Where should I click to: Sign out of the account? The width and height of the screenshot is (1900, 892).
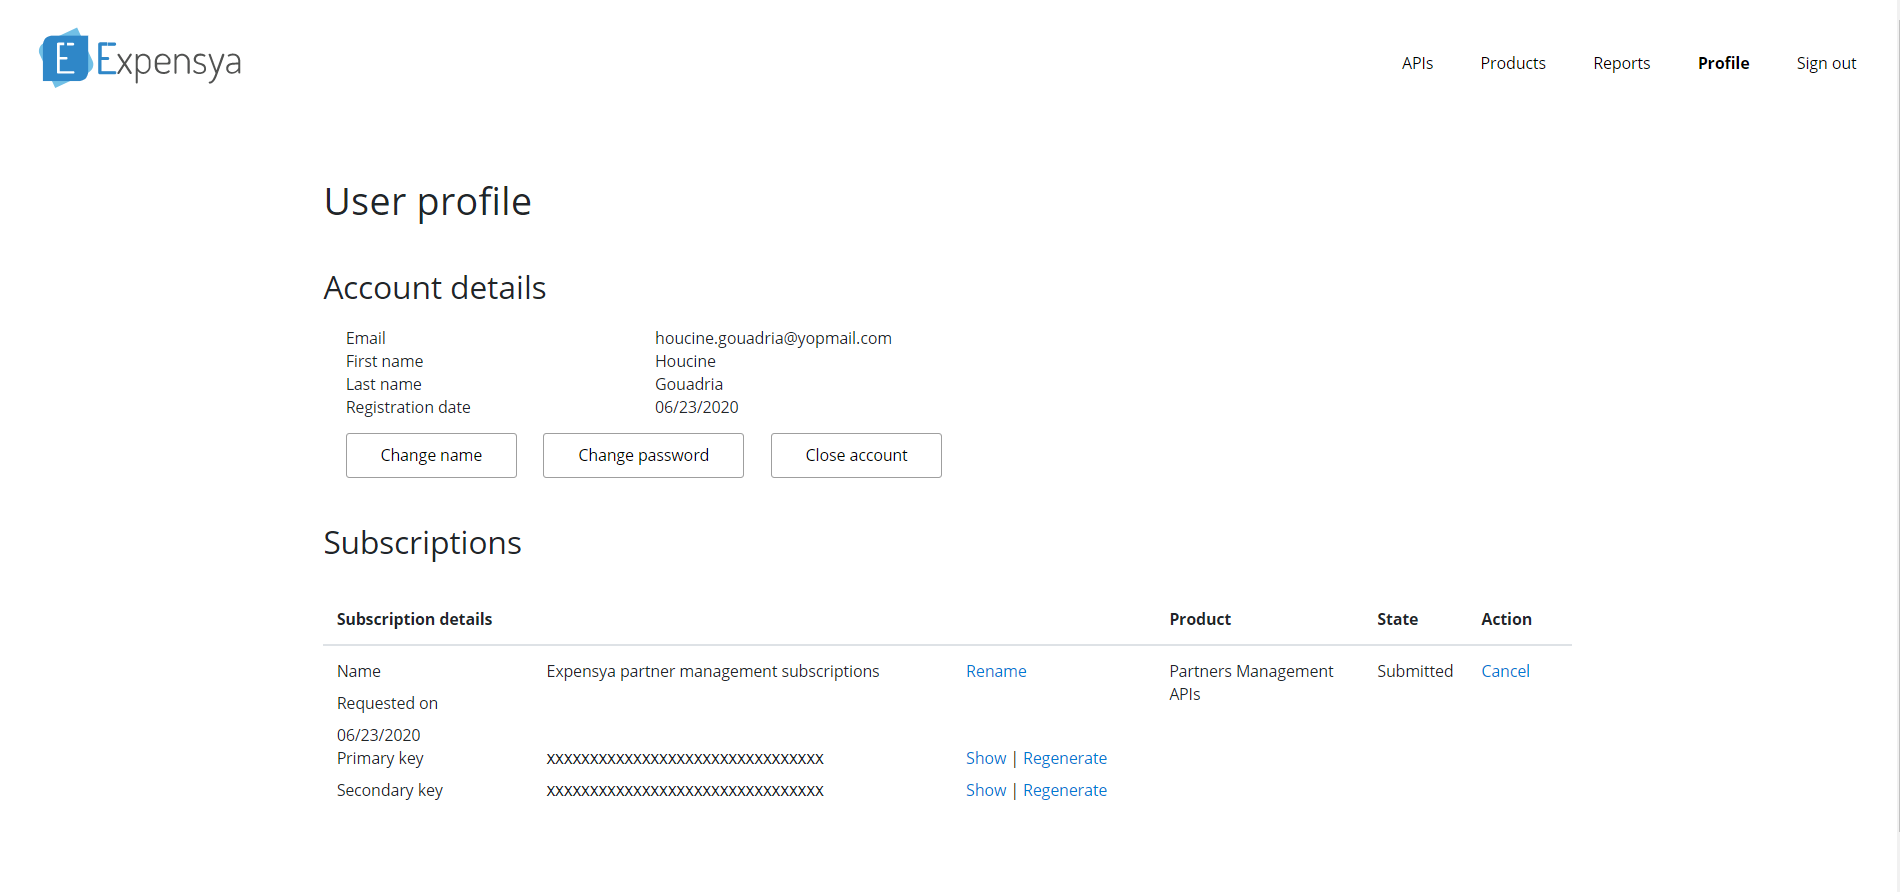(x=1826, y=63)
